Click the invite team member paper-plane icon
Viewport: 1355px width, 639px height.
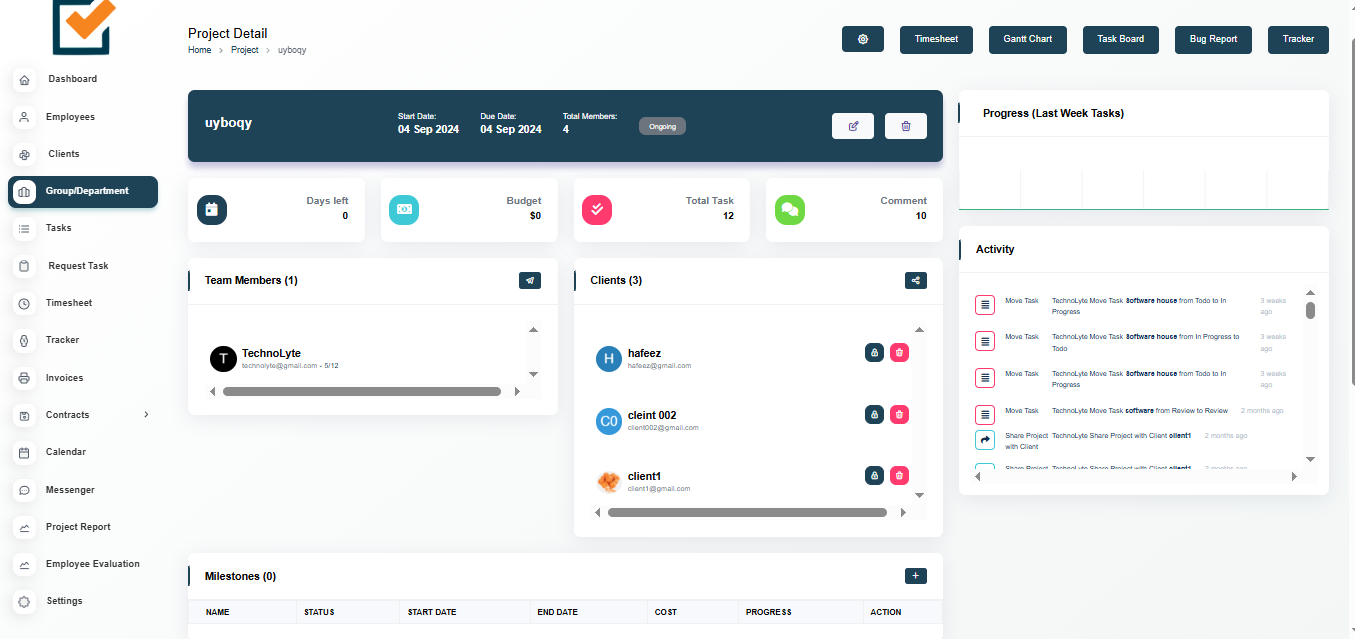coord(530,281)
